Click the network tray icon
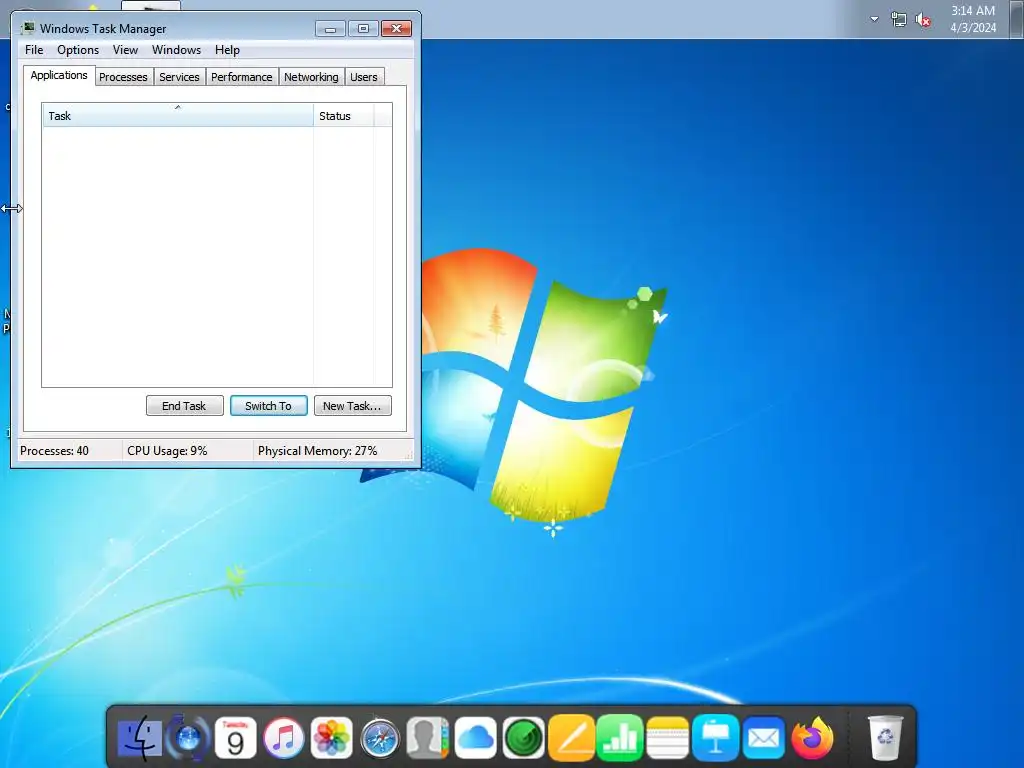 pyautogui.click(x=899, y=20)
